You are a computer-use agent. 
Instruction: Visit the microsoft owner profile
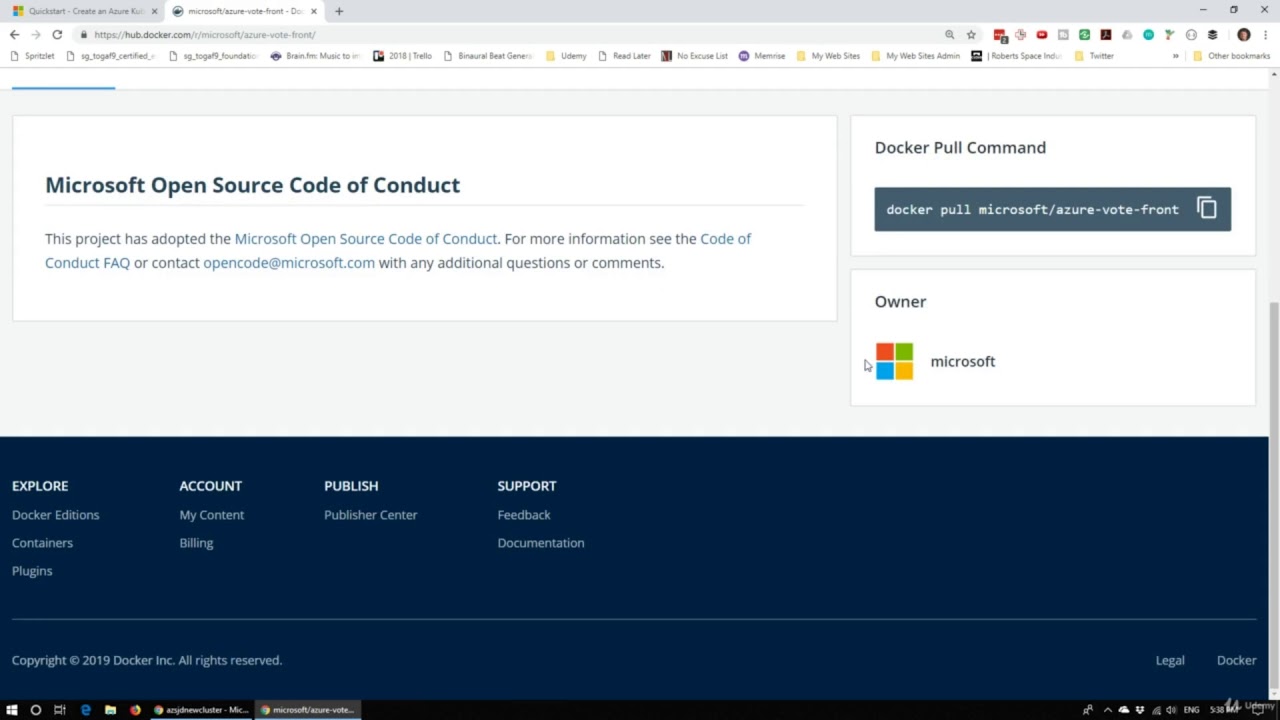(963, 362)
